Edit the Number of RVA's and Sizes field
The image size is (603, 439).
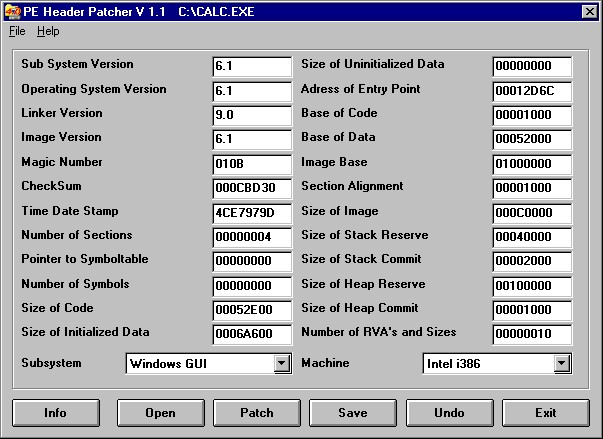point(532,334)
